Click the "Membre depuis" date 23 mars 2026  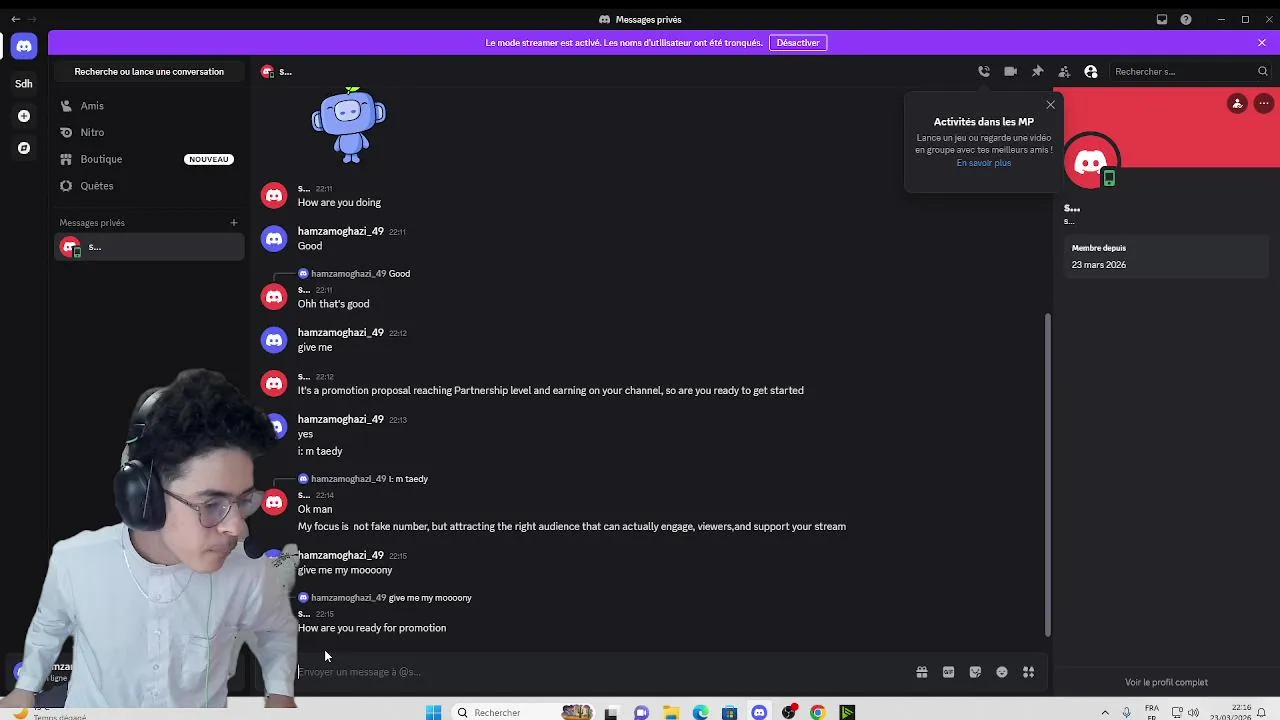[x=1098, y=265]
